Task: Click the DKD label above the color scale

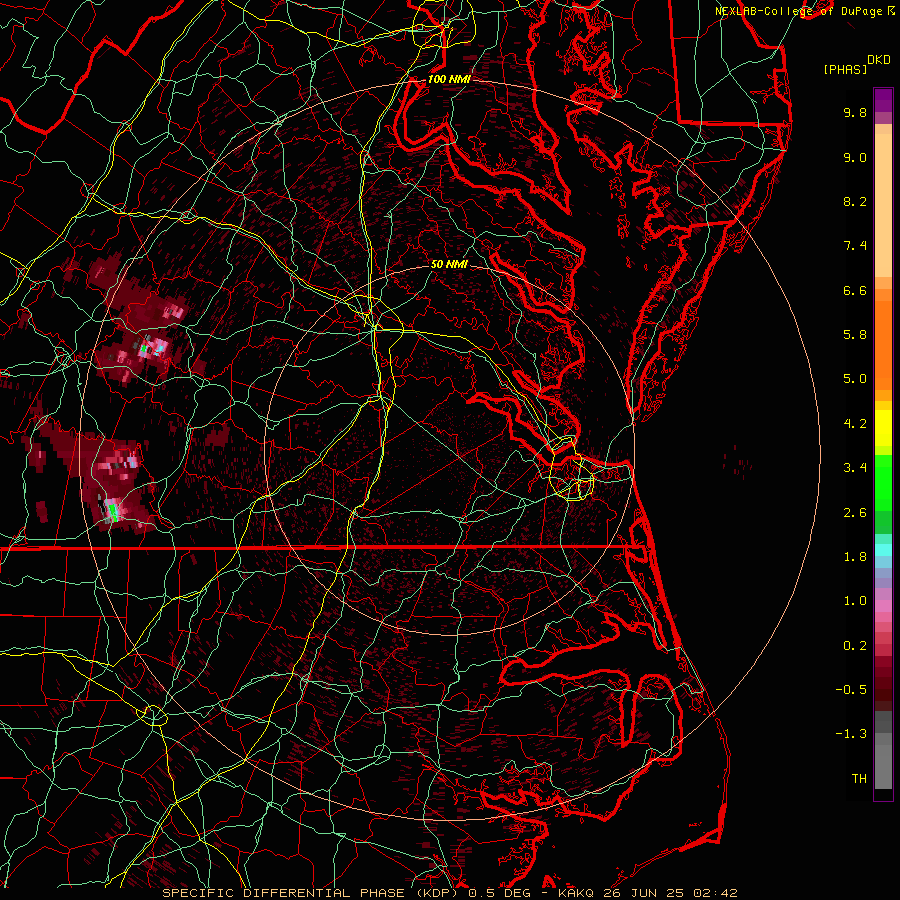Action: click(879, 60)
